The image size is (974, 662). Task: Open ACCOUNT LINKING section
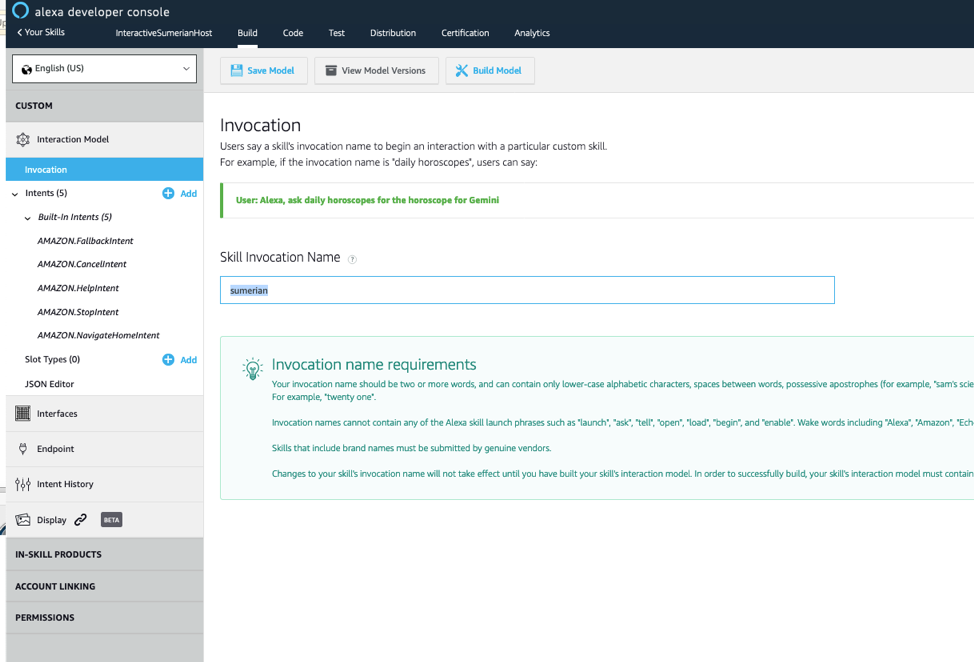tap(104, 586)
